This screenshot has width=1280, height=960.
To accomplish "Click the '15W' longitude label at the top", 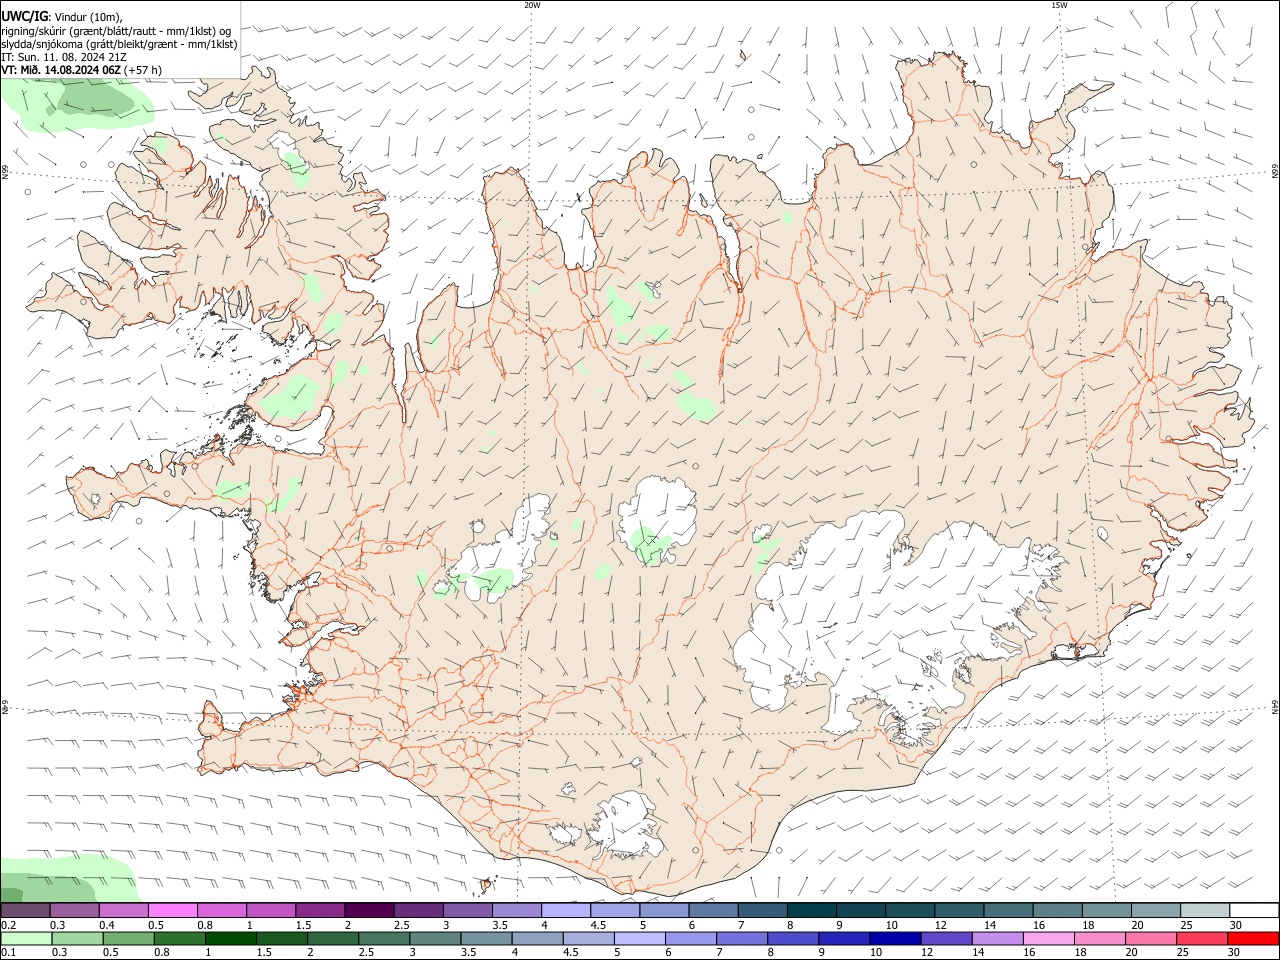I will coord(1059,5).
